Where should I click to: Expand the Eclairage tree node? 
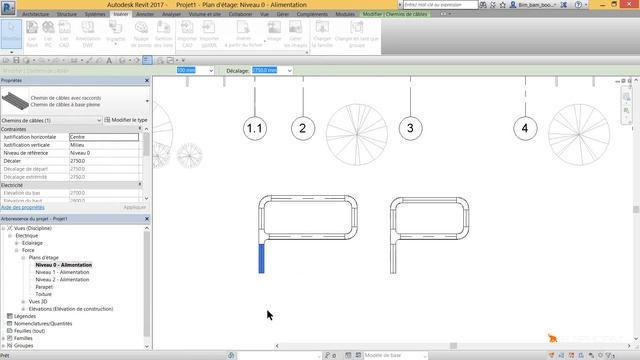[x=17, y=243]
